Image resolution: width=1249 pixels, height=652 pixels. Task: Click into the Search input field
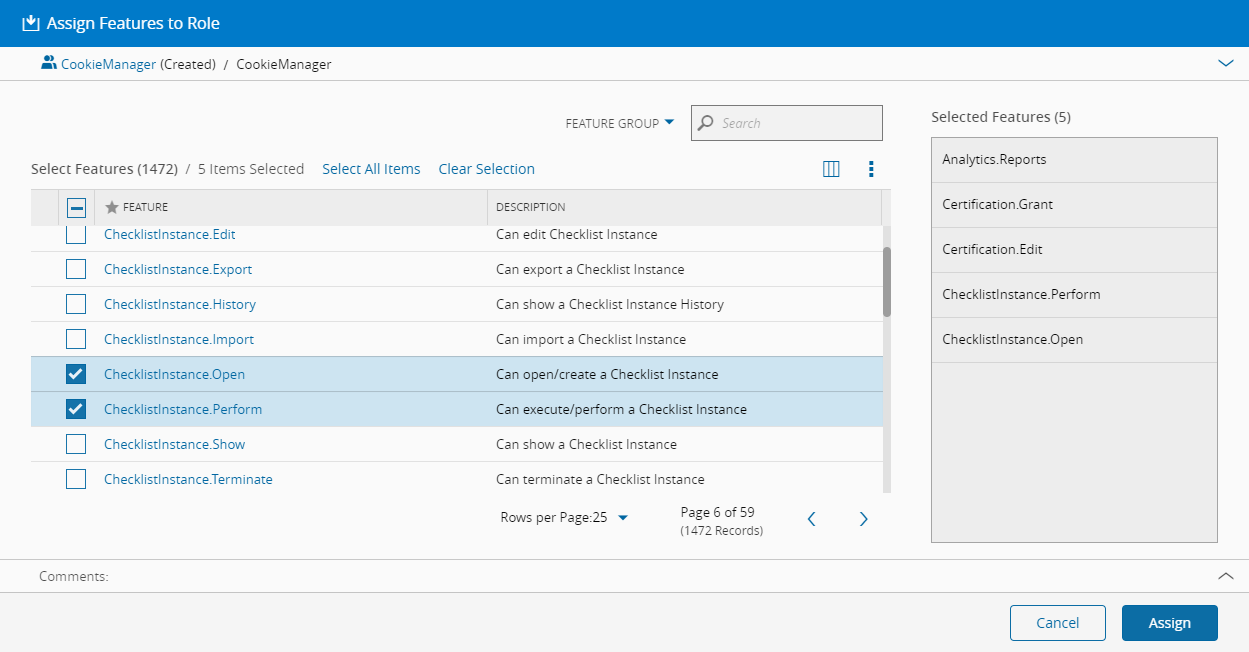[x=797, y=123]
